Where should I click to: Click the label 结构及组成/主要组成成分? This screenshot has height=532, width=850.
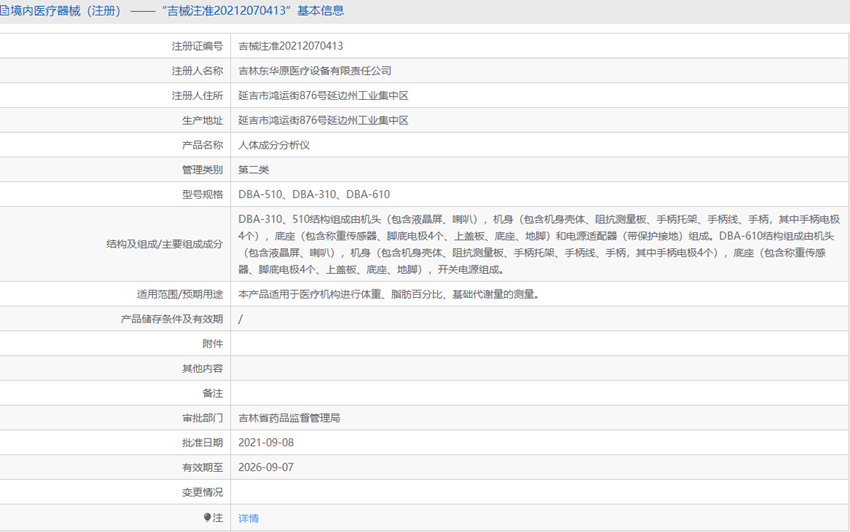point(165,244)
